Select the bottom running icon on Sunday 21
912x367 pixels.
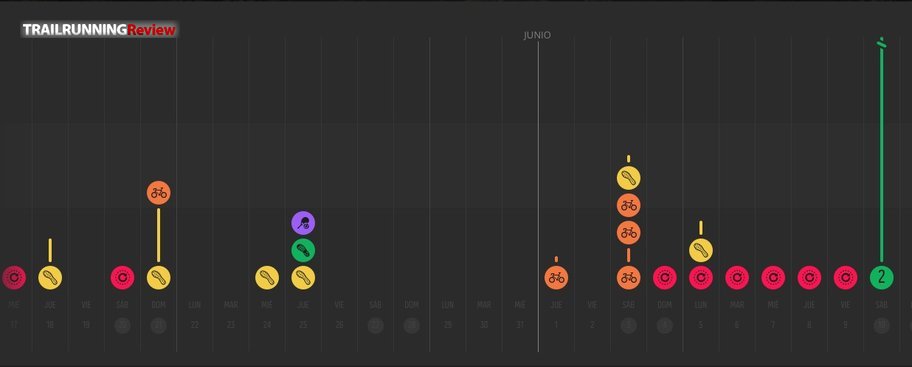(x=158, y=277)
